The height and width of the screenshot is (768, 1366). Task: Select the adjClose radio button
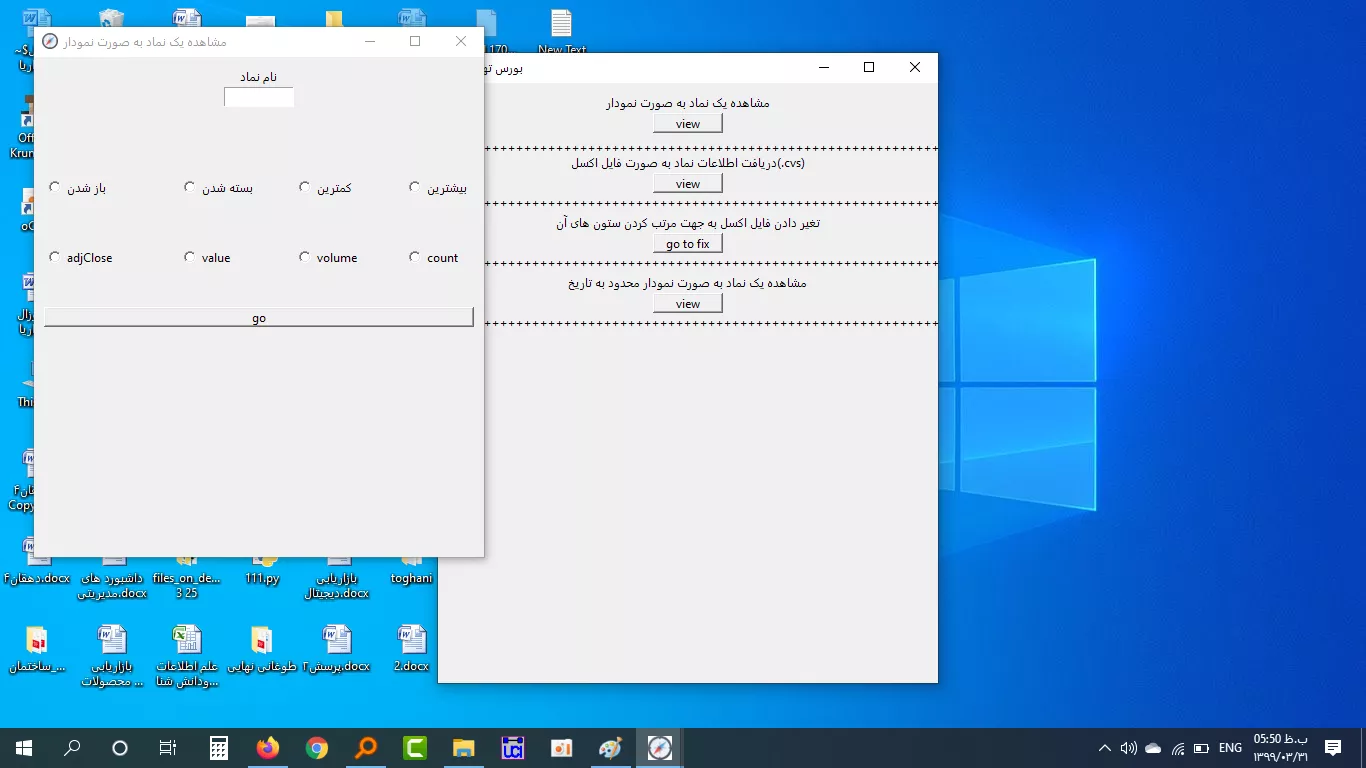coord(55,257)
